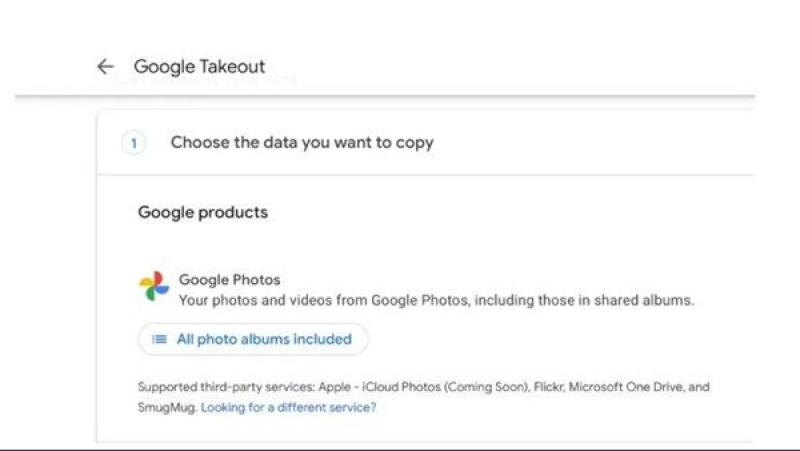Click the list icon in the albums button

(x=160, y=339)
